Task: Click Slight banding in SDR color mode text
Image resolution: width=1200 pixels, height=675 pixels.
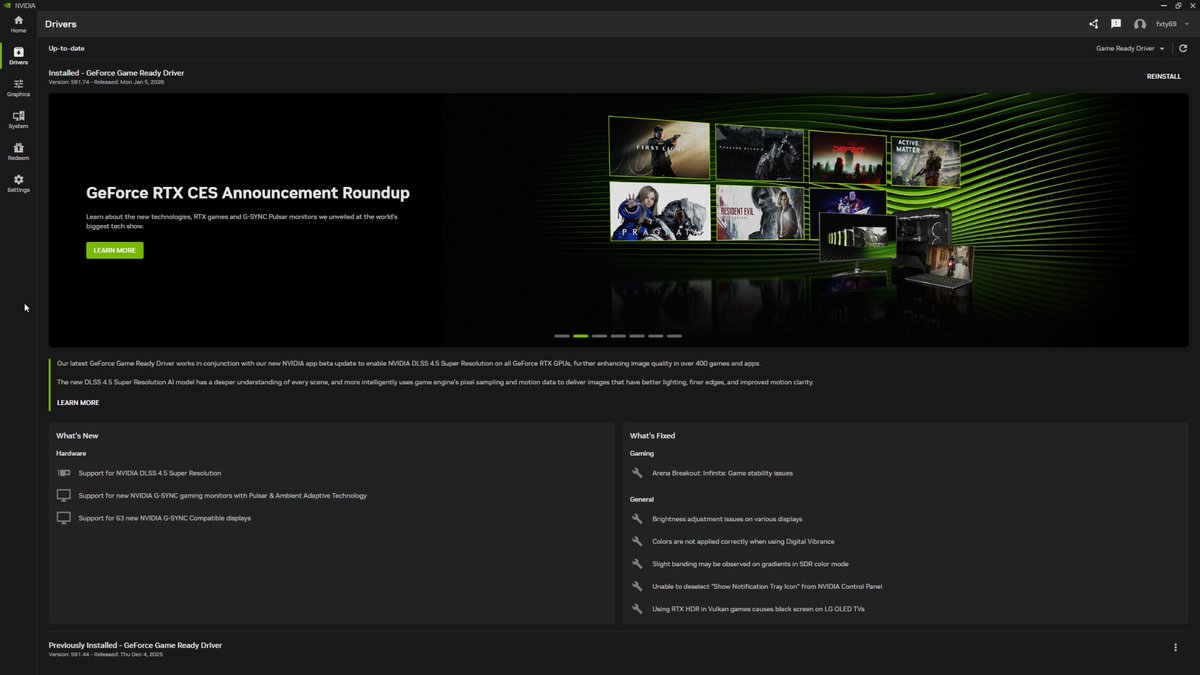Action: (750, 564)
